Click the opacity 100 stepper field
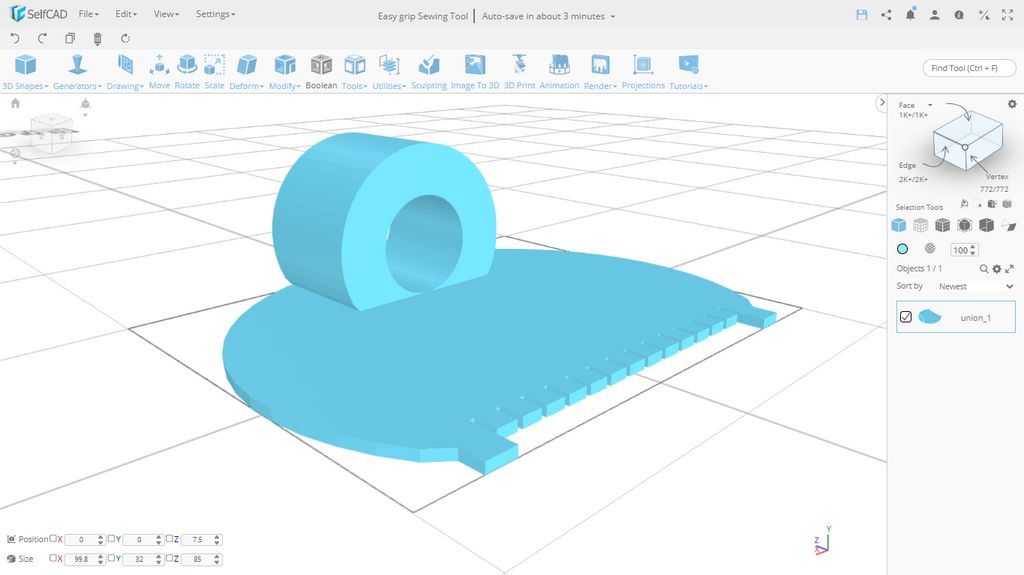Viewport: 1024px width, 575px height. (x=964, y=250)
